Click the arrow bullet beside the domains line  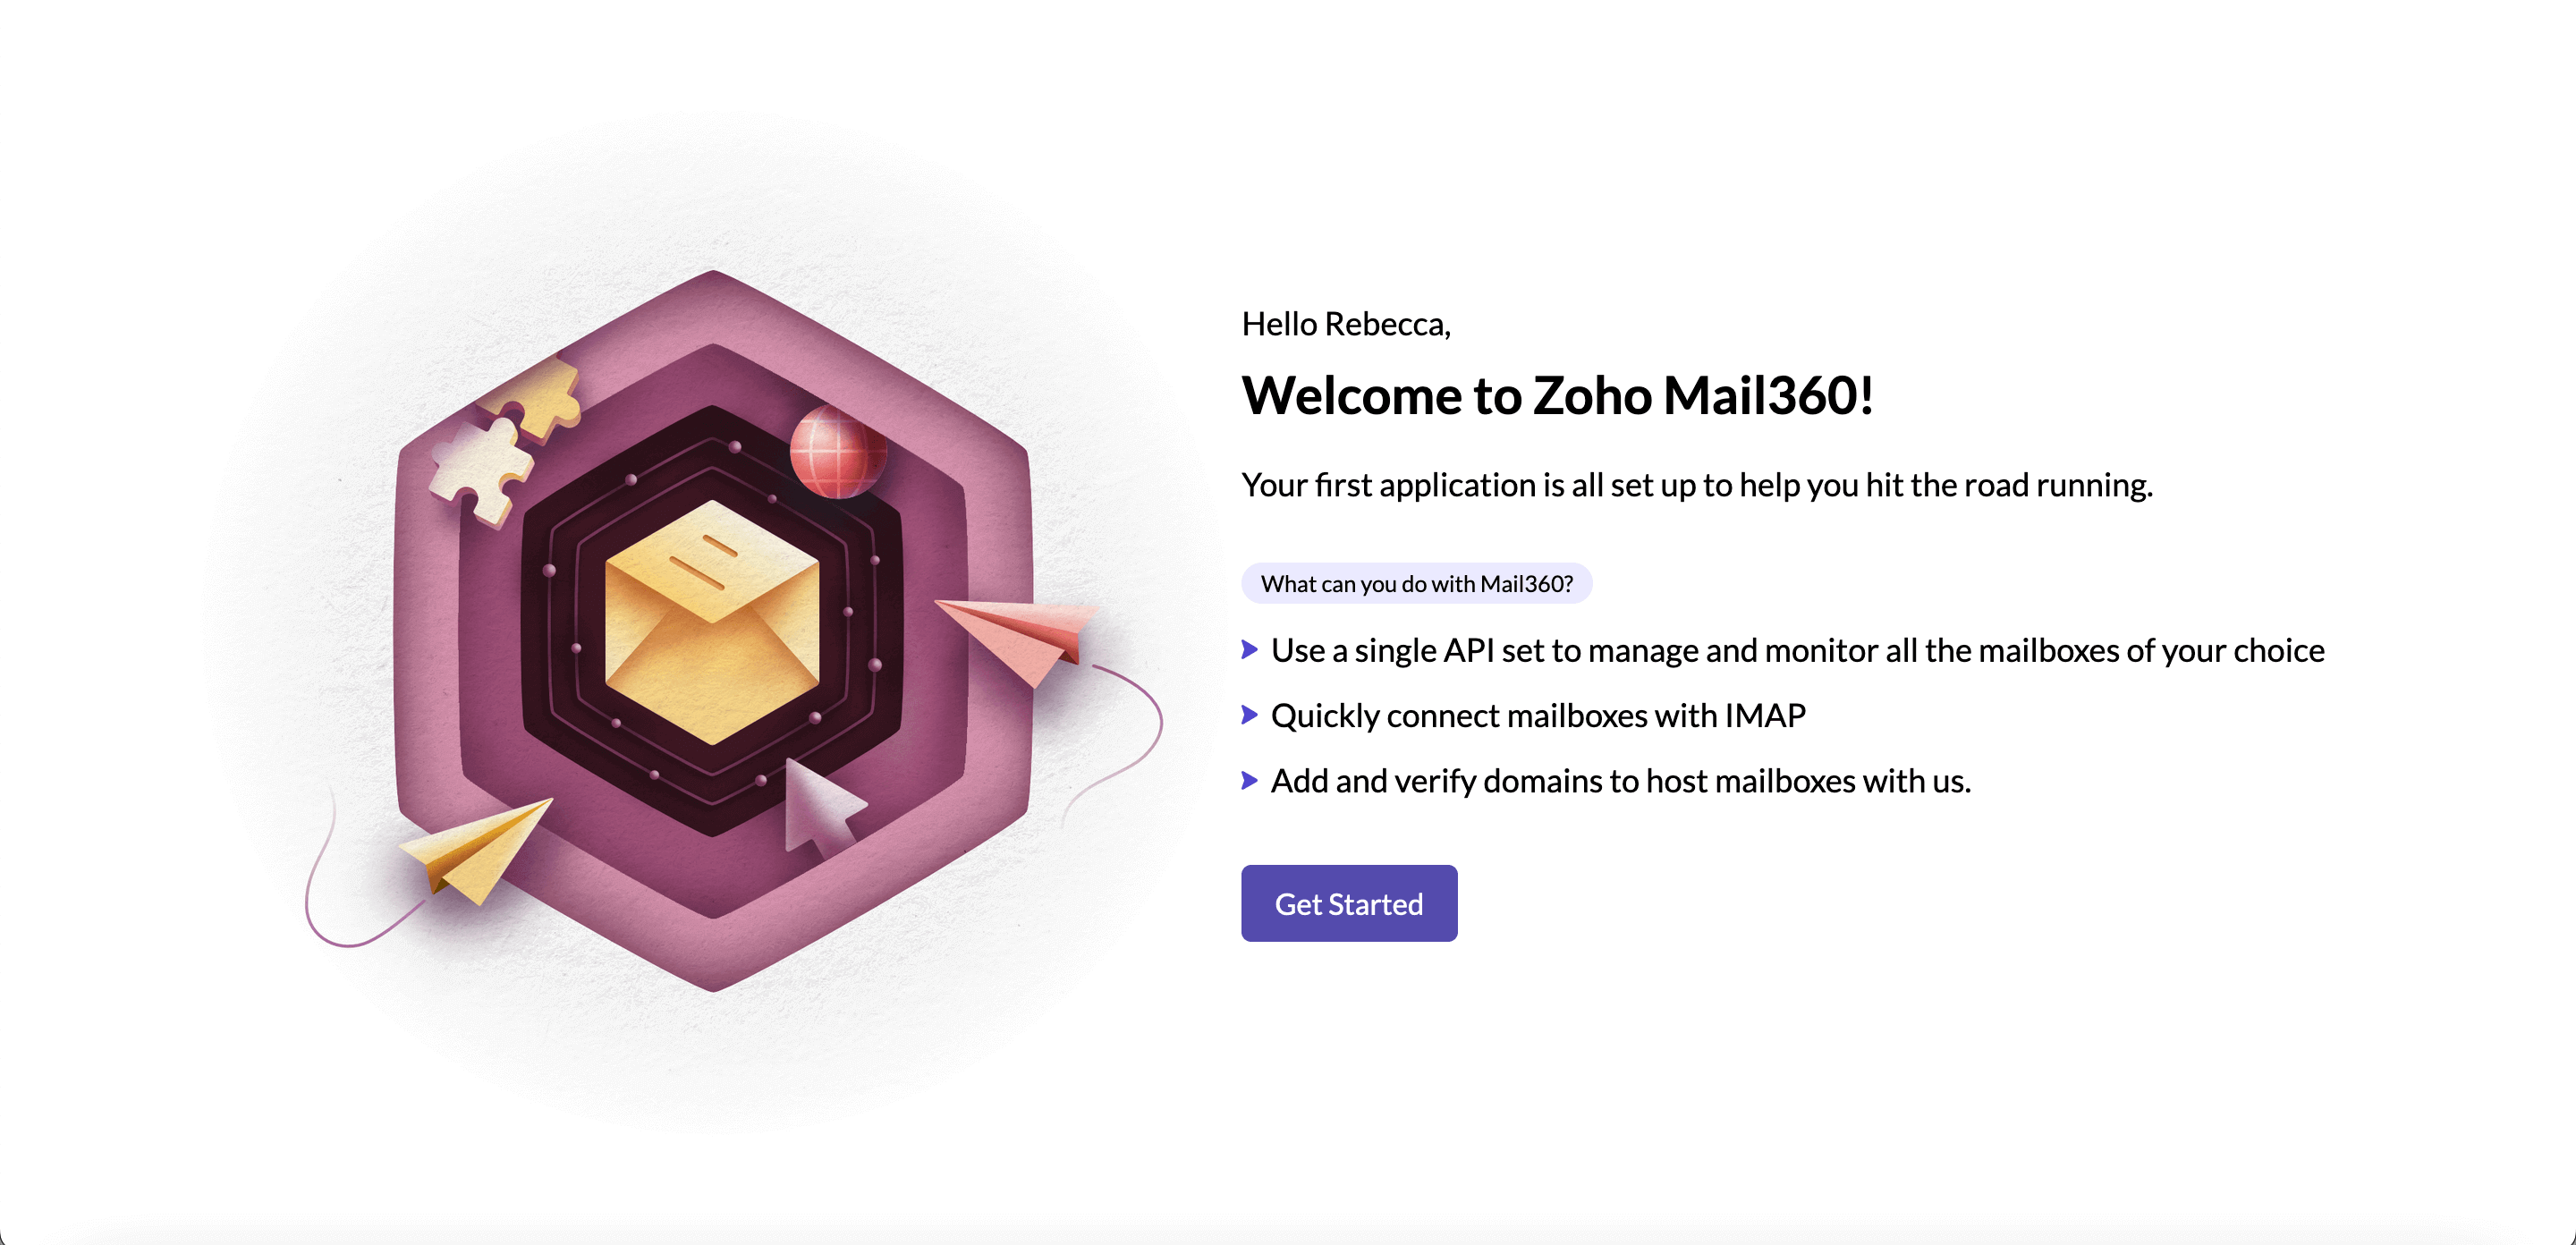(x=1249, y=780)
